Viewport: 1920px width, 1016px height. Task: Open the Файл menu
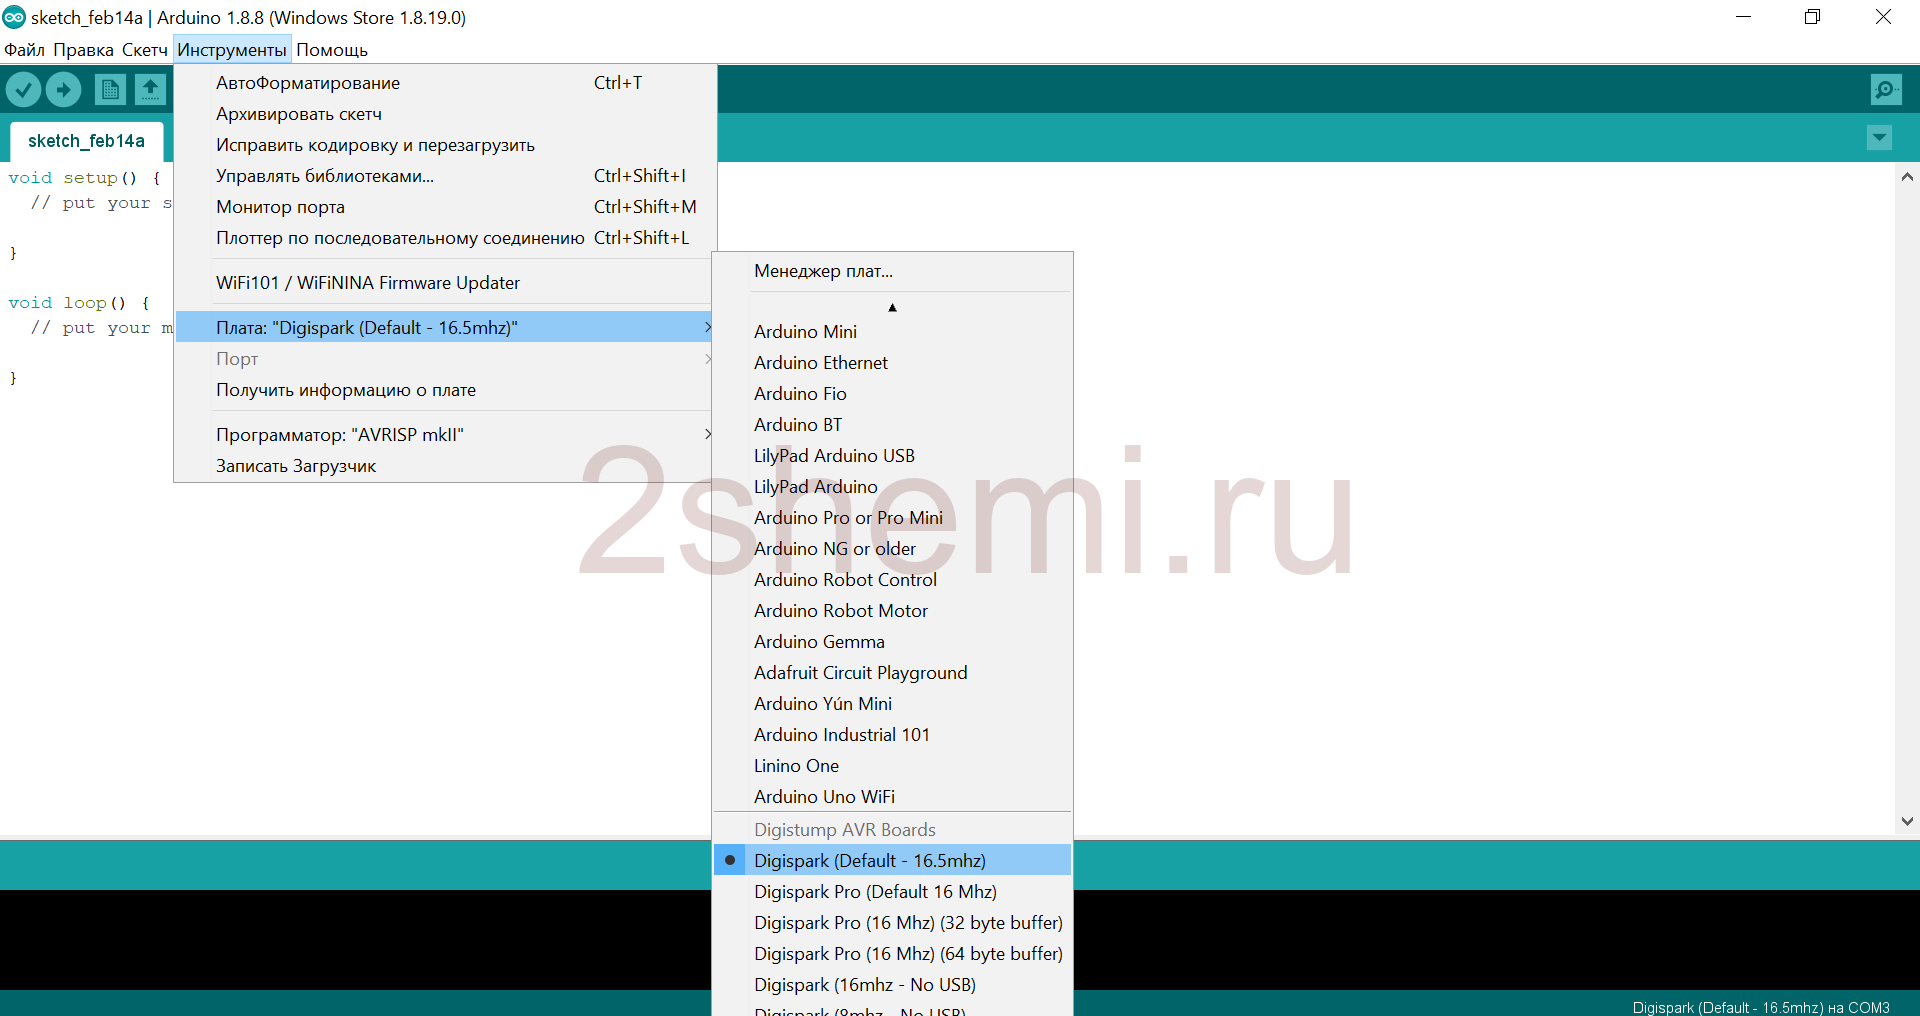pyautogui.click(x=24, y=50)
